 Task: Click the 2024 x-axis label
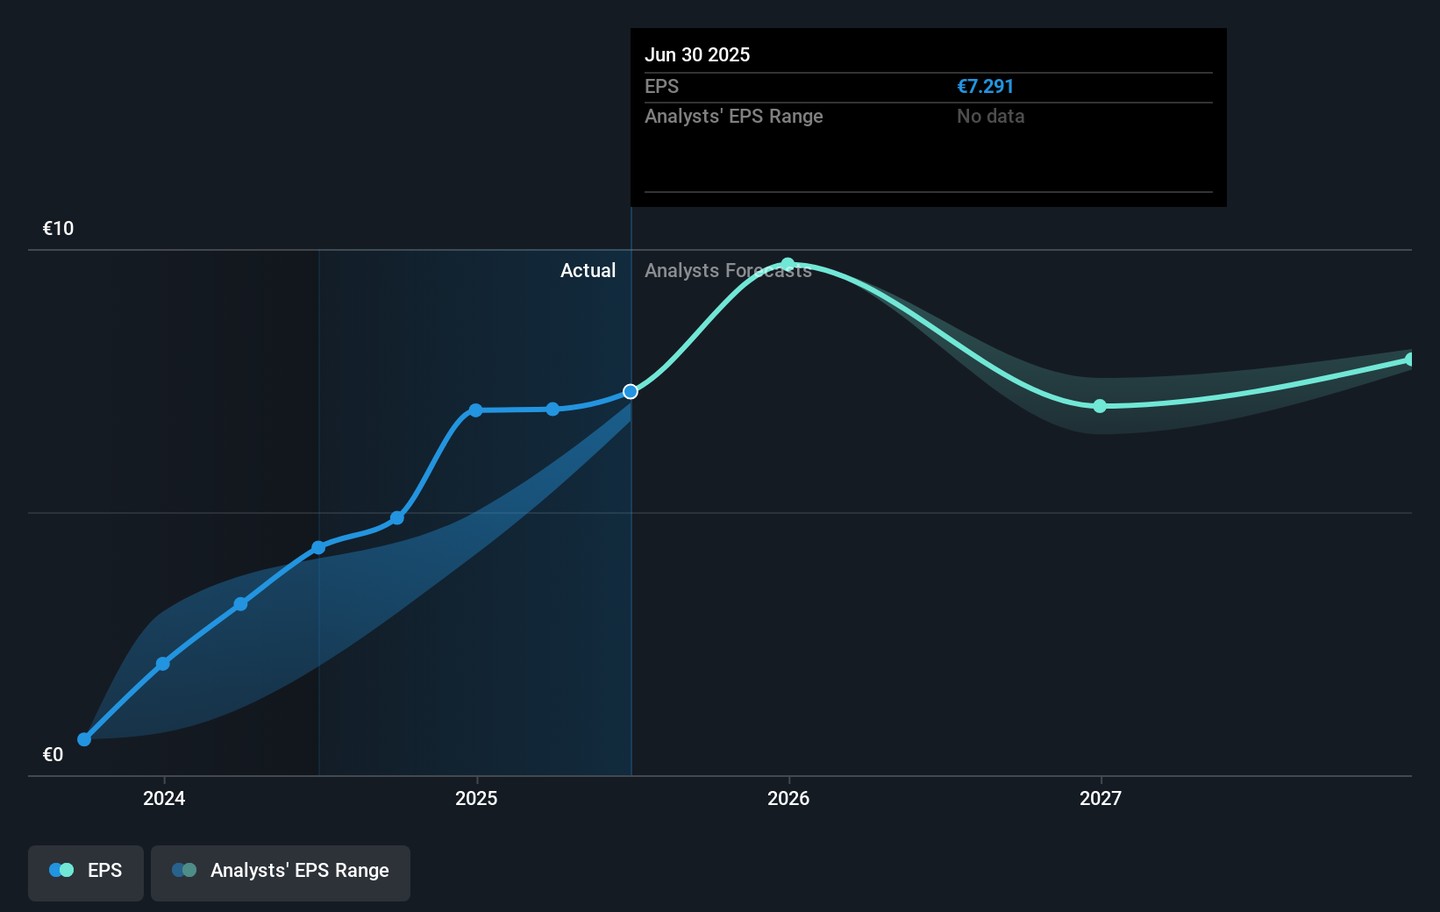point(164,798)
